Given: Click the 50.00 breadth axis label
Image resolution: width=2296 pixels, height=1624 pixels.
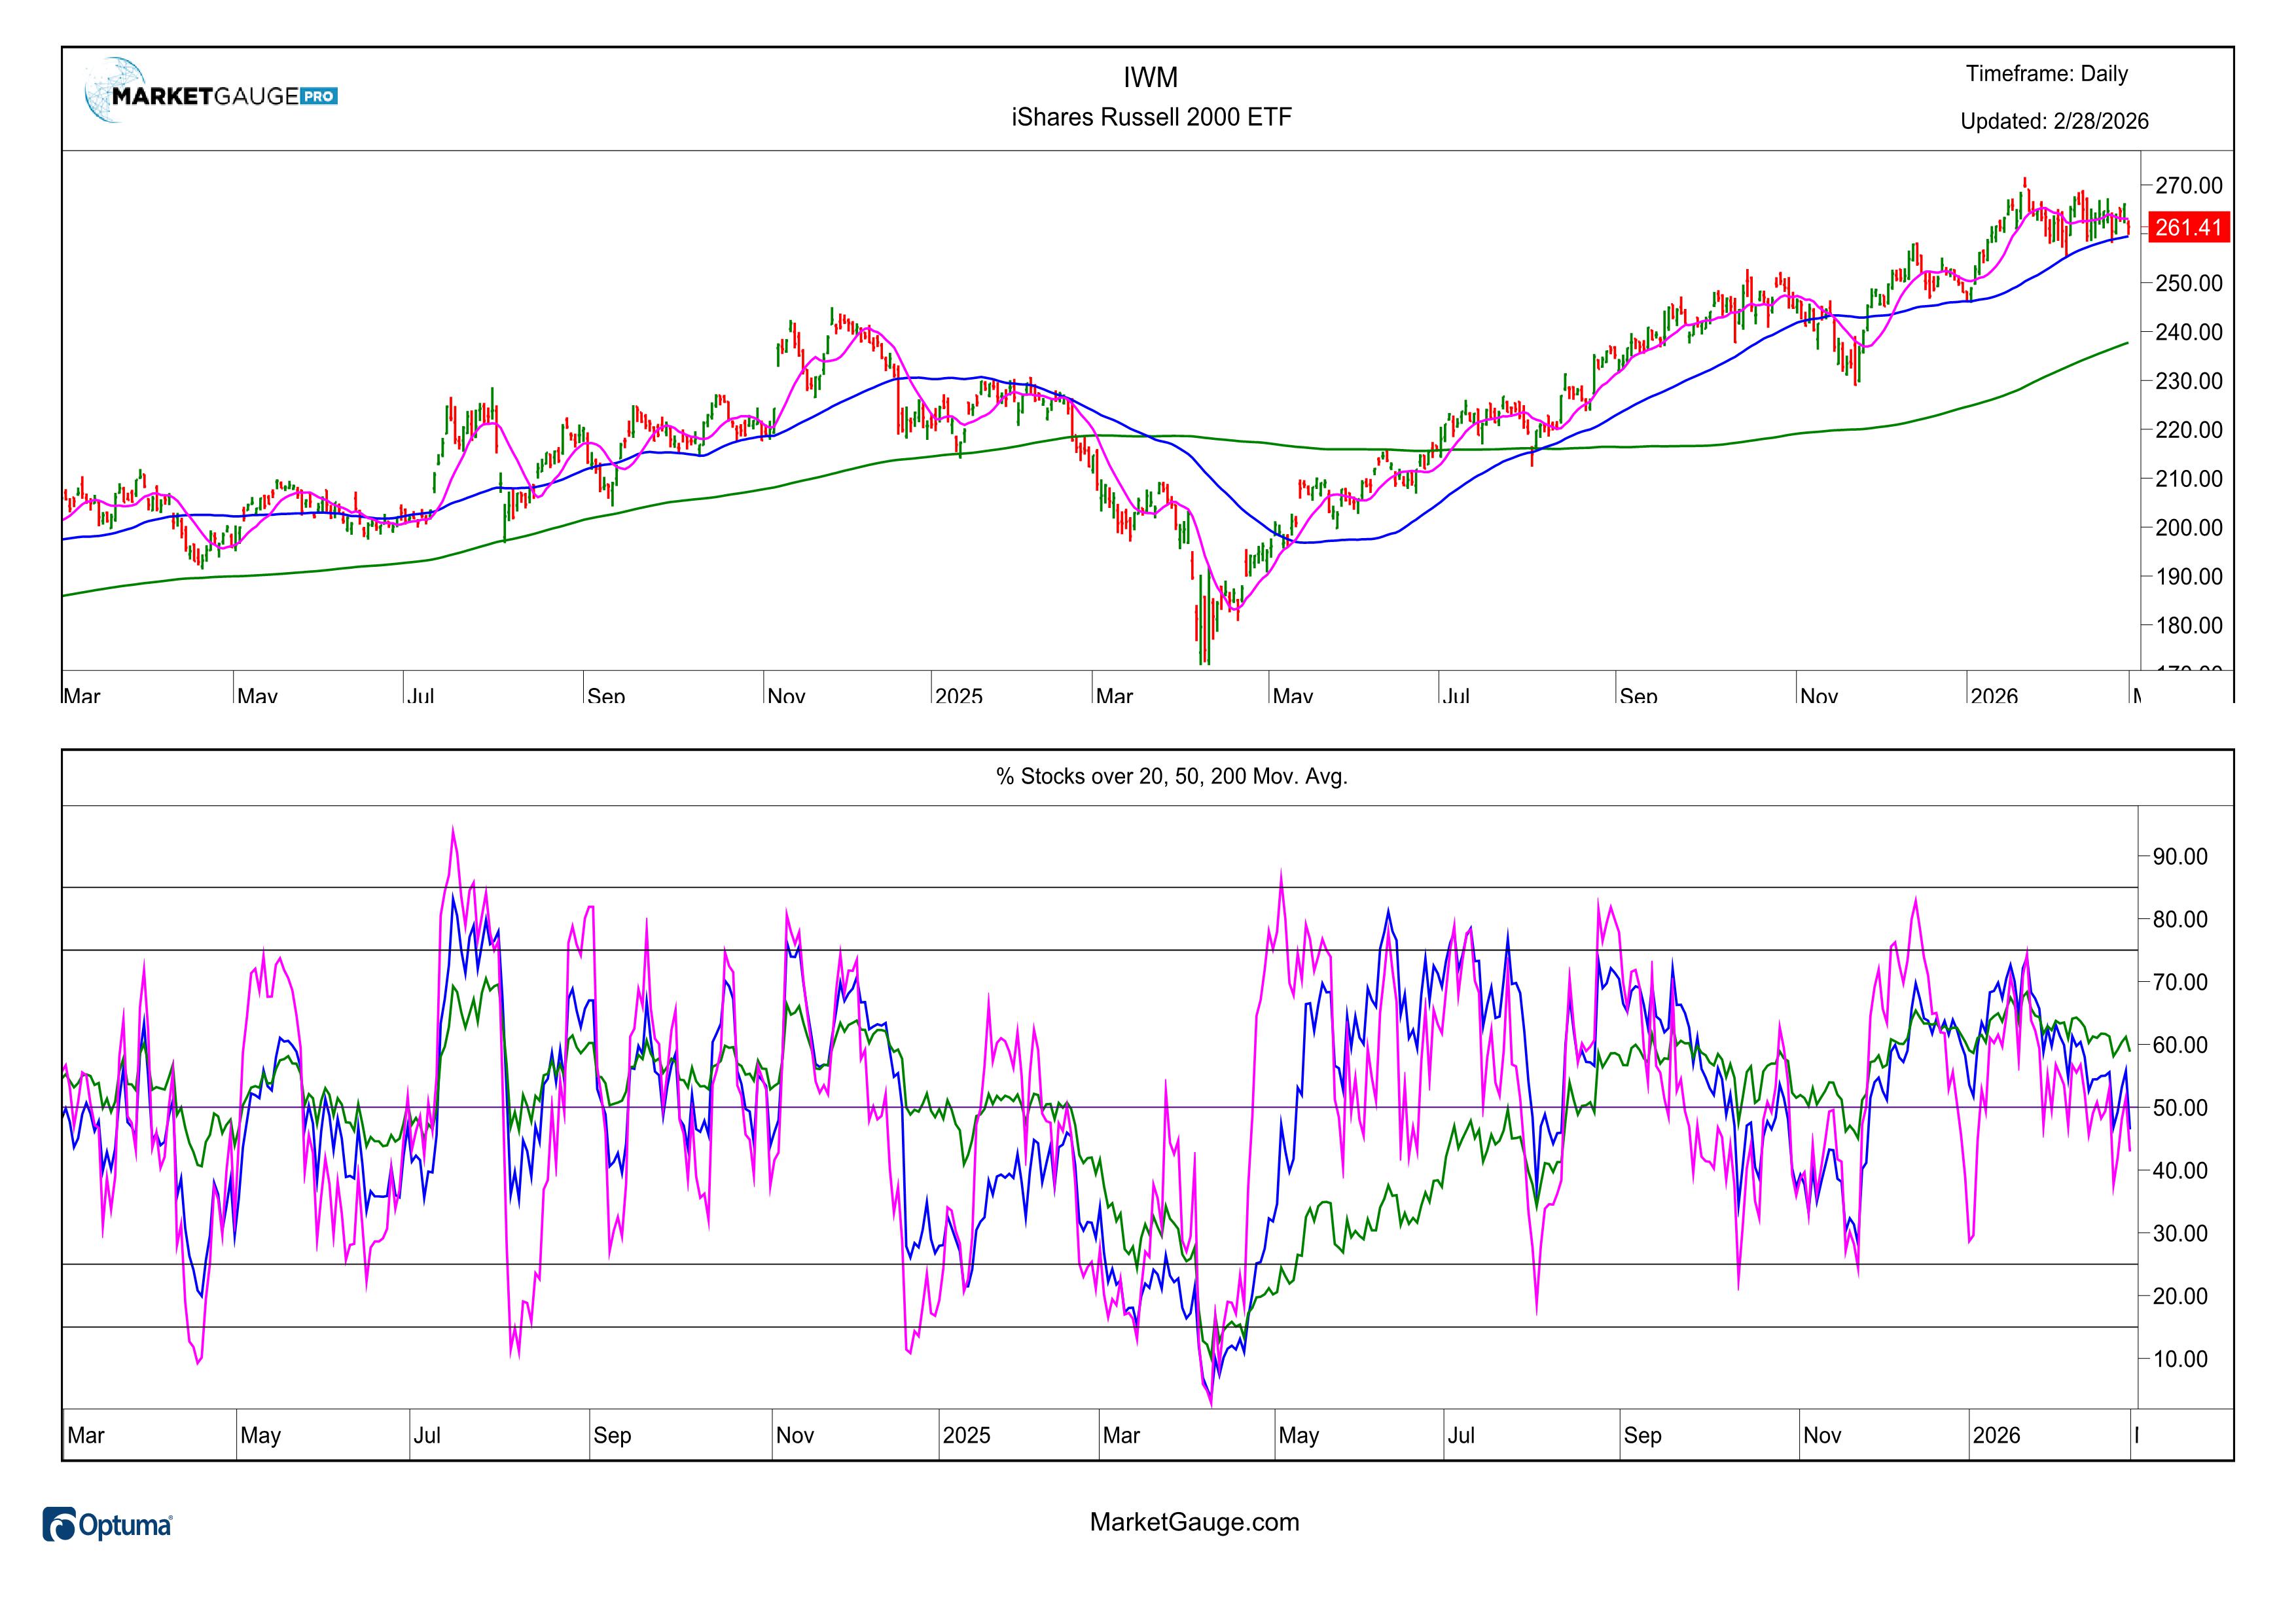Looking at the screenshot, I should (2180, 1107).
